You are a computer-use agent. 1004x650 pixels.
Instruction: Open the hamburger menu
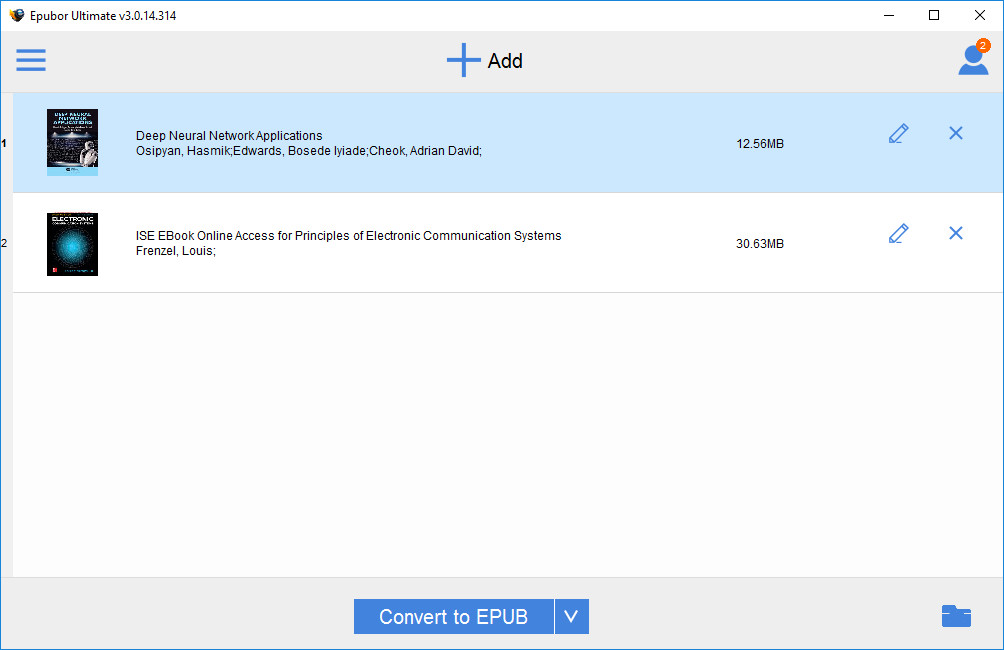click(31, 60)
